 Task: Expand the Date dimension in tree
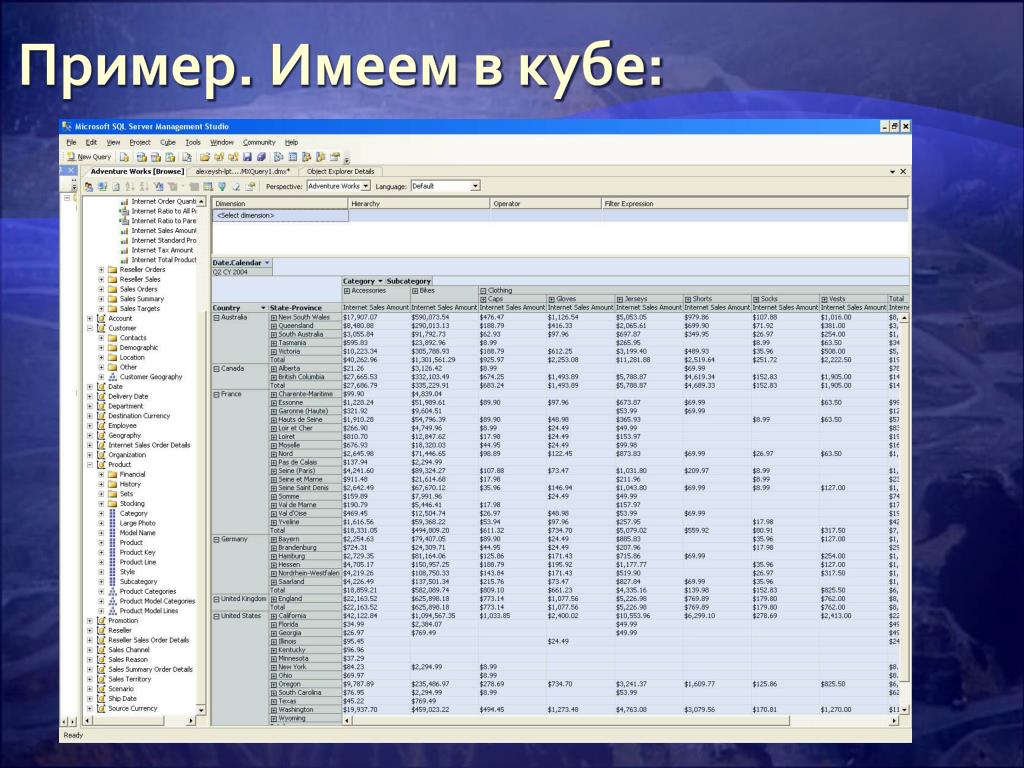pos(90,387)
